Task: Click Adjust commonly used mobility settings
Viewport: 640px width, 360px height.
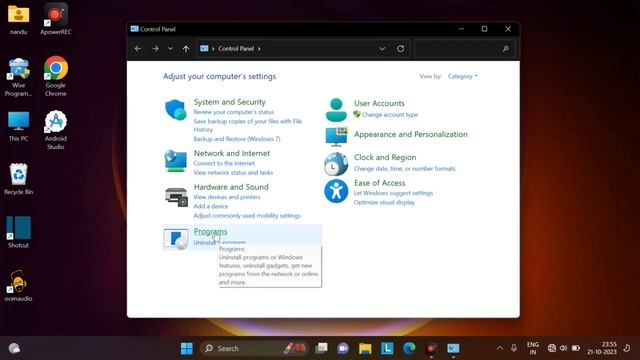Action: click(247, 216)
